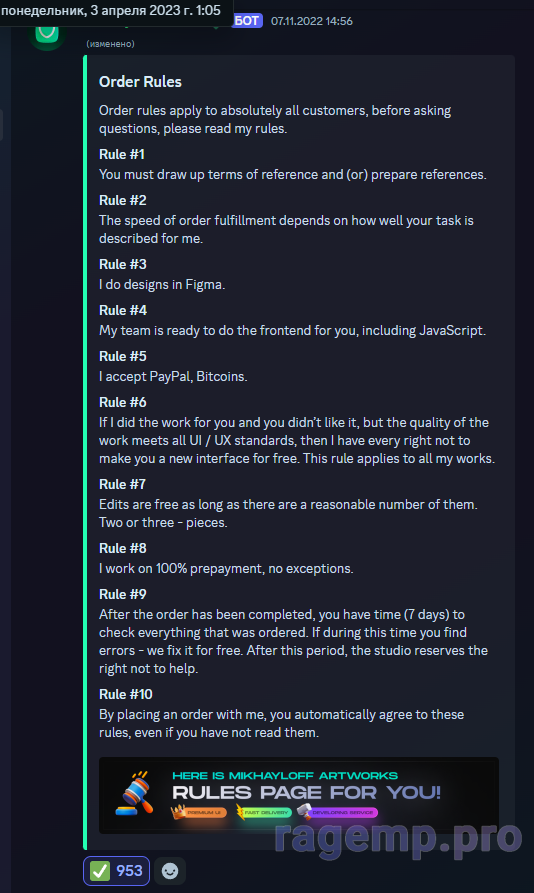Image resolution: width=534 pixels, height=893 pixels.
Task: Click the Rule #1 heading
Action: [122, 154]
